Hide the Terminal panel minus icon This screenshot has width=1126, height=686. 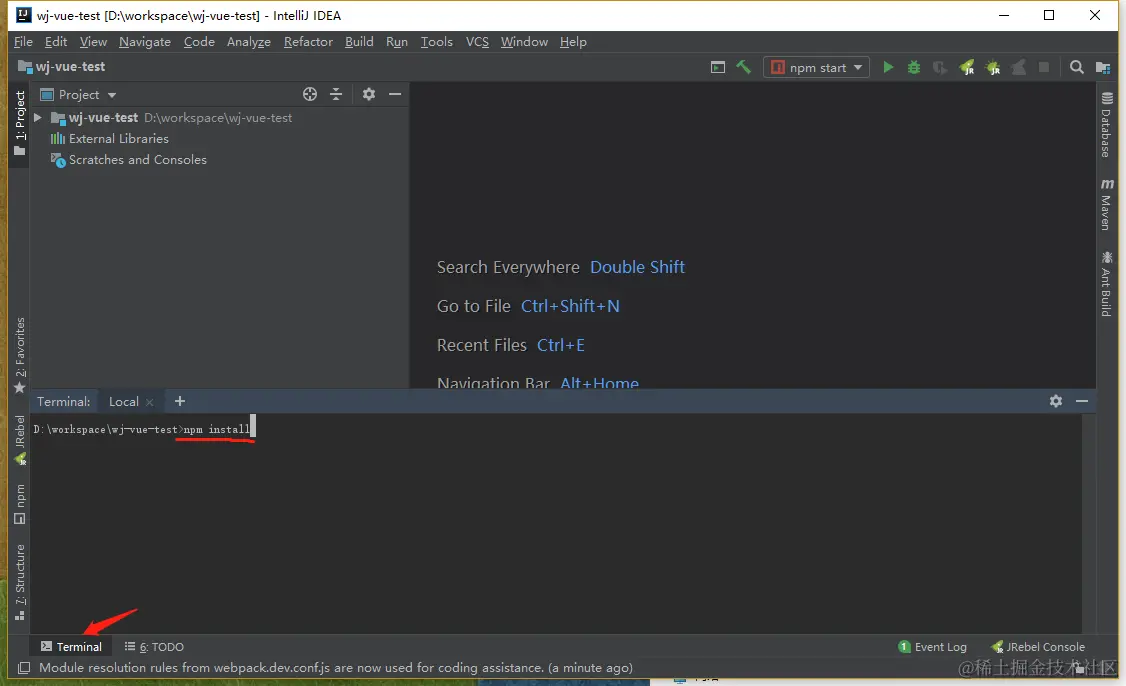tap(1082, 401)
